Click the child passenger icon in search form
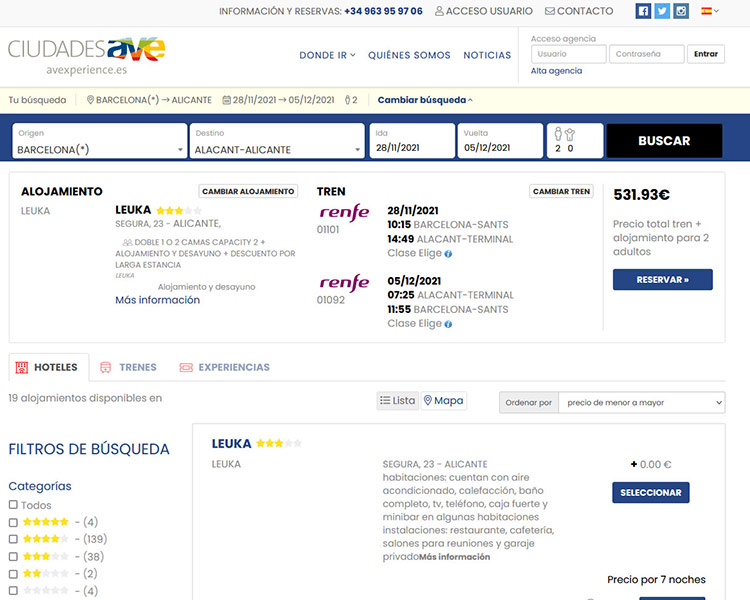 570,135
